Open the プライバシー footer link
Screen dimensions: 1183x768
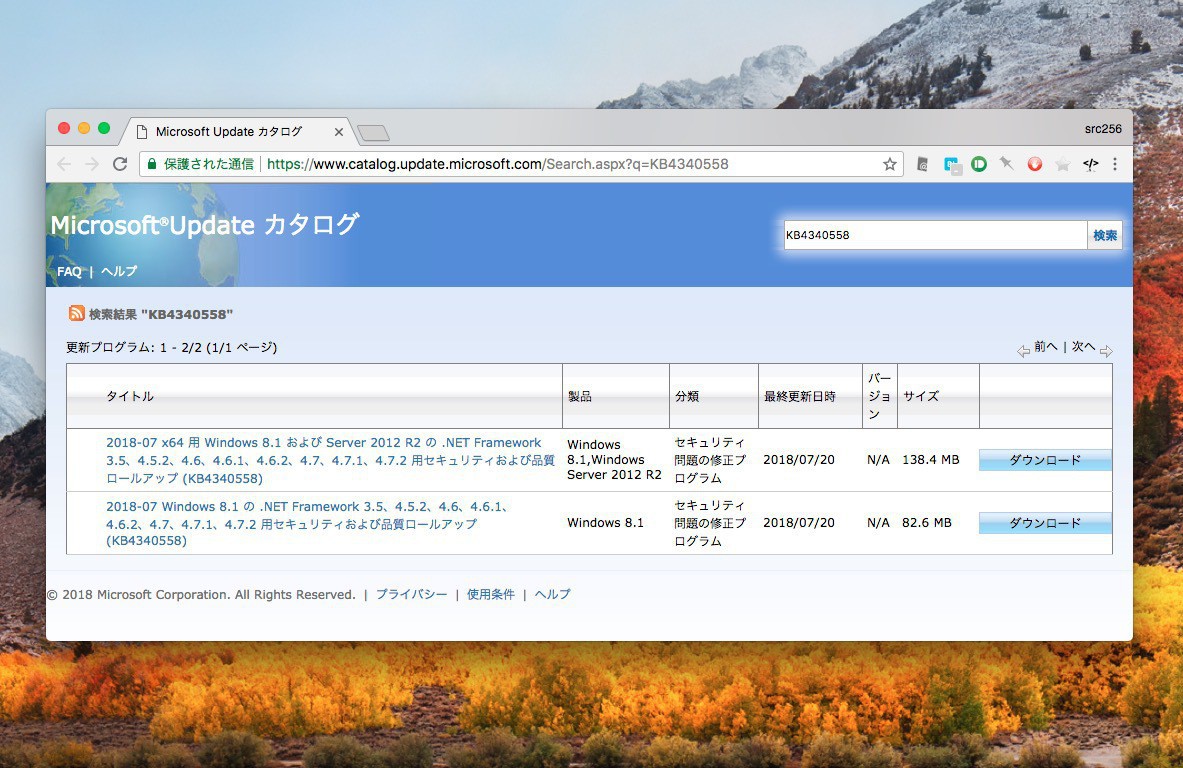[411, 594]
